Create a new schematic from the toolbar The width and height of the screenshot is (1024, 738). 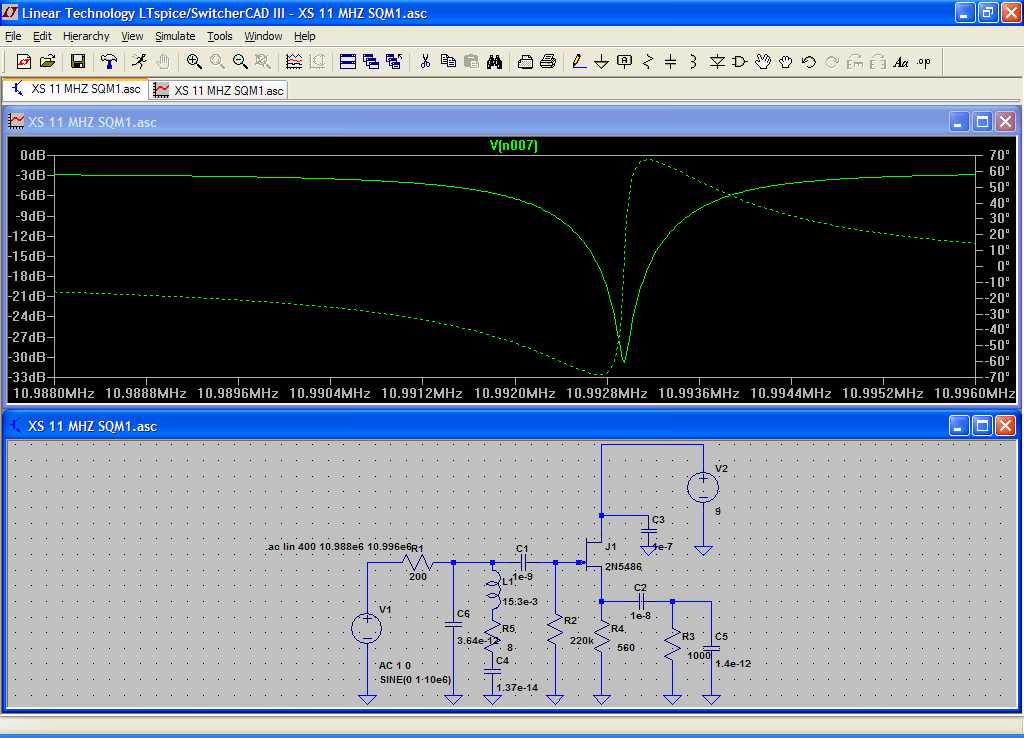click(24, 62)
